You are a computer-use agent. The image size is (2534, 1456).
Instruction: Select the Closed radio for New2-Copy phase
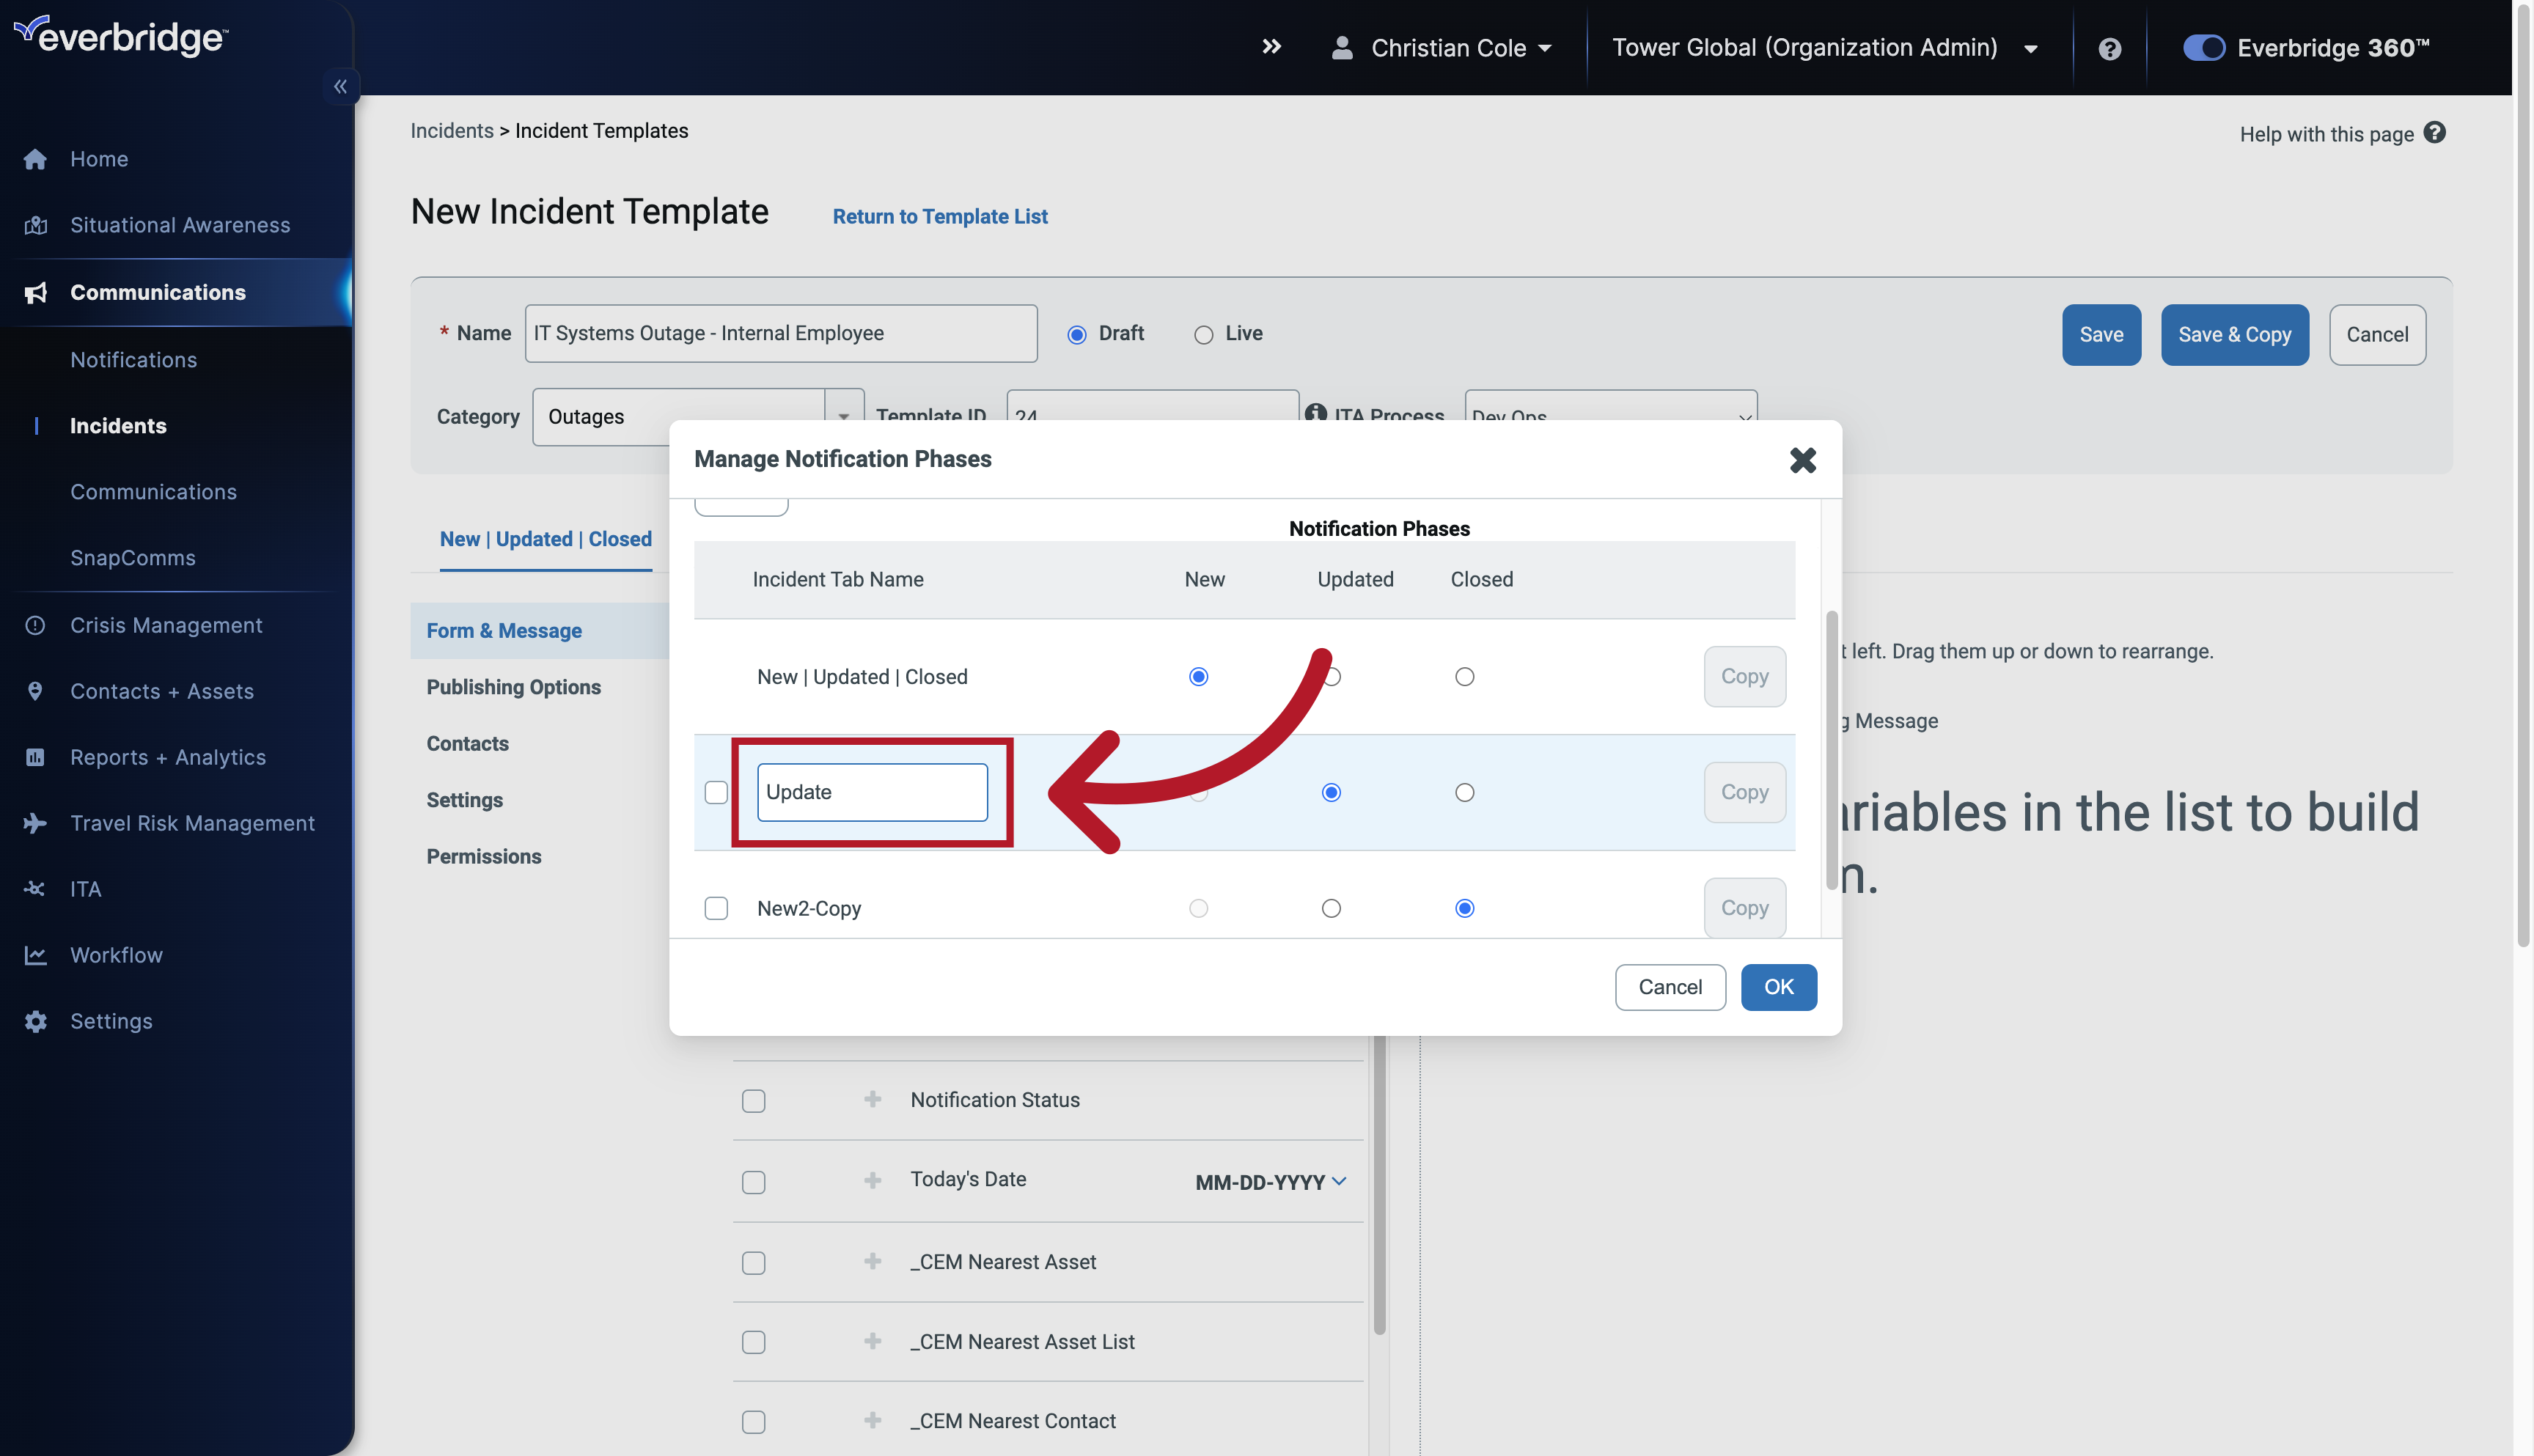(1465, 908)
